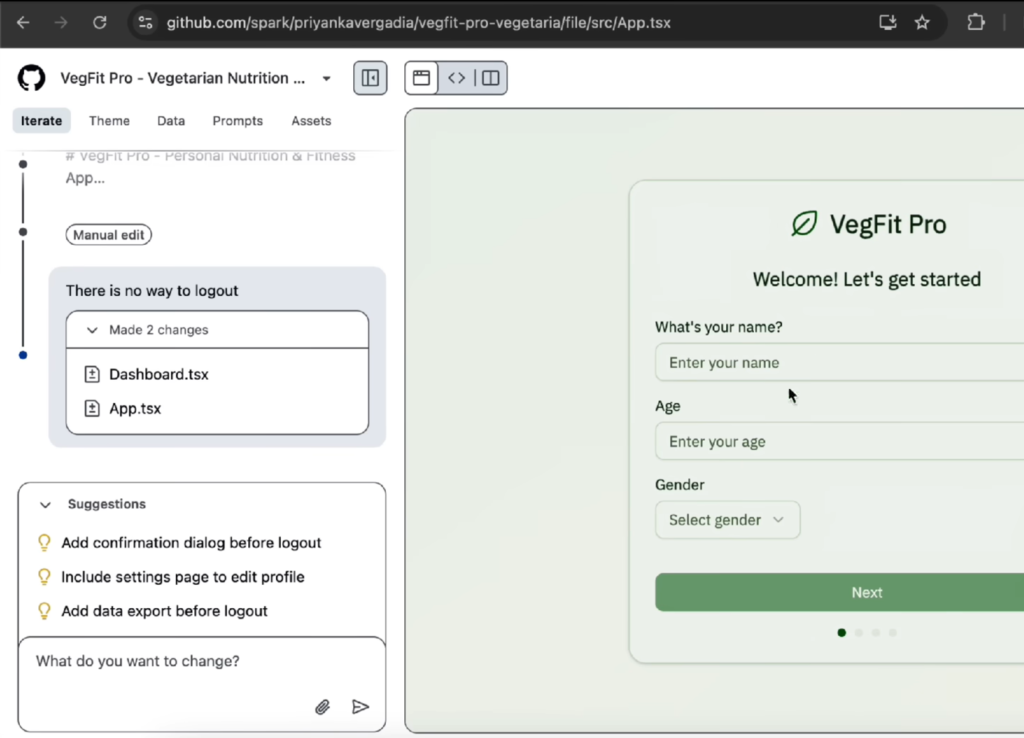Switch to the Theme tab
This screenshot has width=1024, height=738.
tap(109, 121)
